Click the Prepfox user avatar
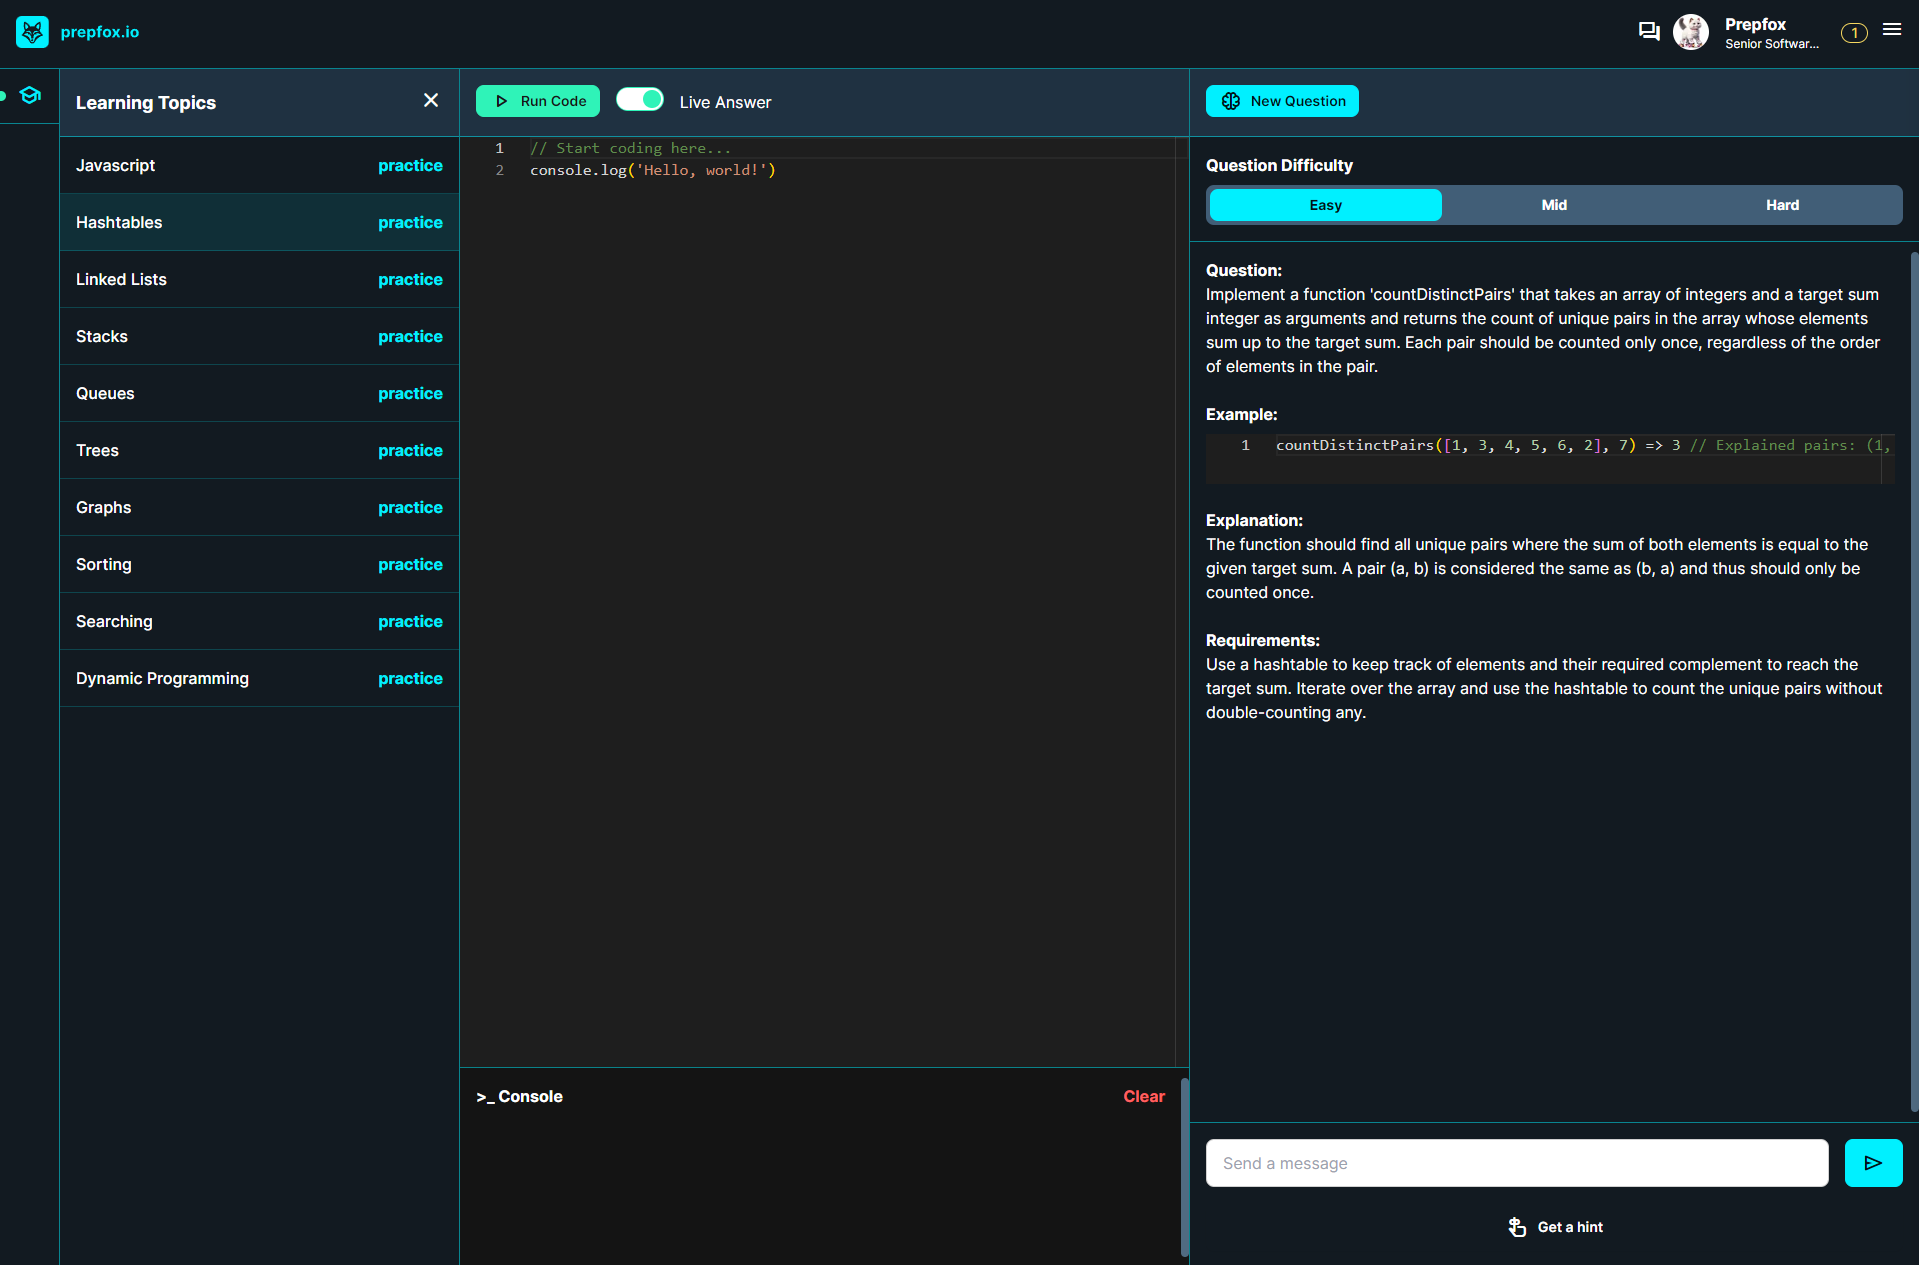This screenshot has height=1265, width=1919. 1691,32
